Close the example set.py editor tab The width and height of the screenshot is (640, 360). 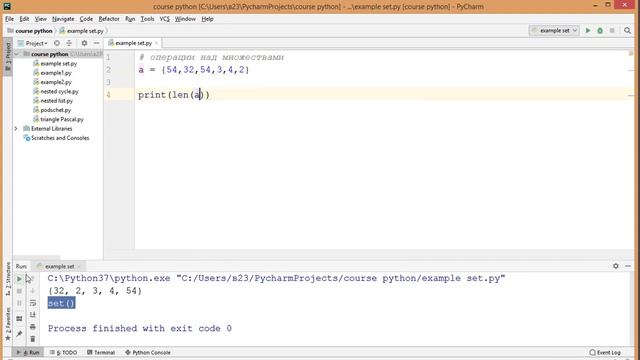[156, 43]
